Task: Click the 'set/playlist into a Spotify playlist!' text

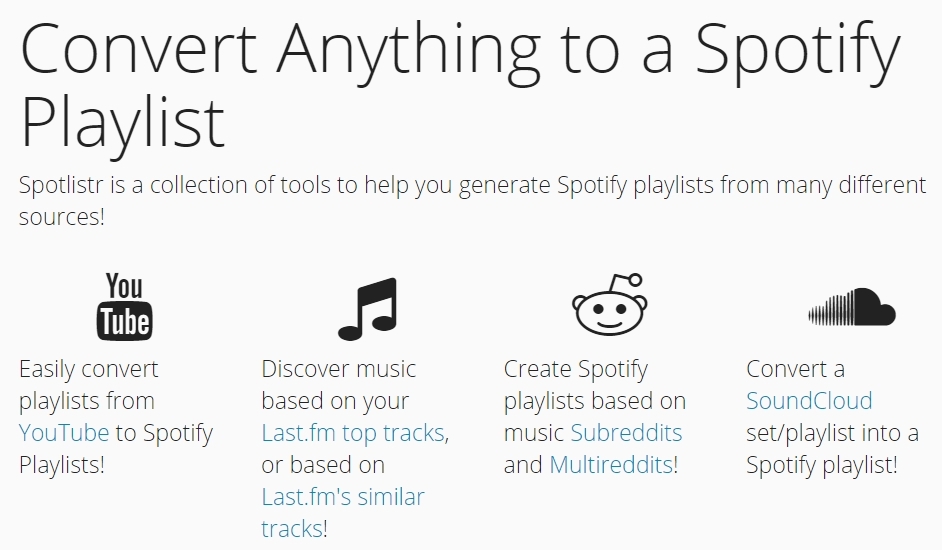Action: click(832, 449)
